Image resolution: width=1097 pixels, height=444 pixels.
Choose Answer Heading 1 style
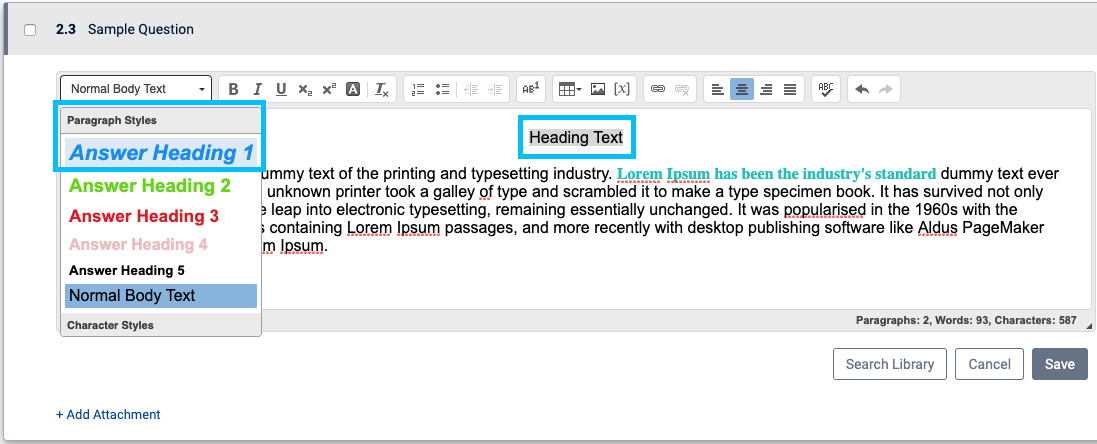(x=161, y=152)
